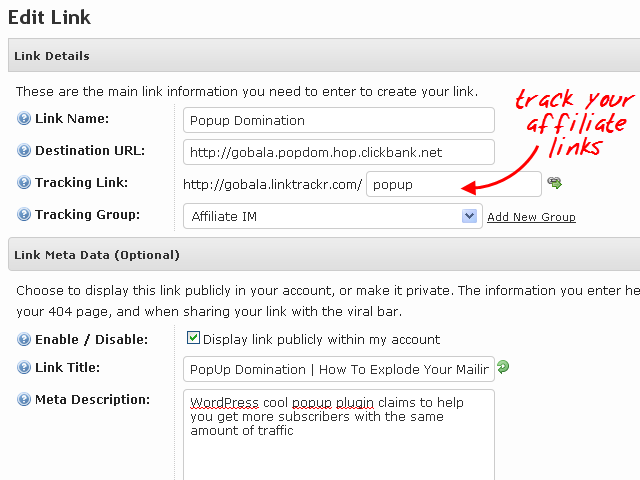The image size is (640, 480).
Task: Click 'http://gobala.linktrackr.com/' prefix text
Action: pyautogui.click(x=273, y=184)
